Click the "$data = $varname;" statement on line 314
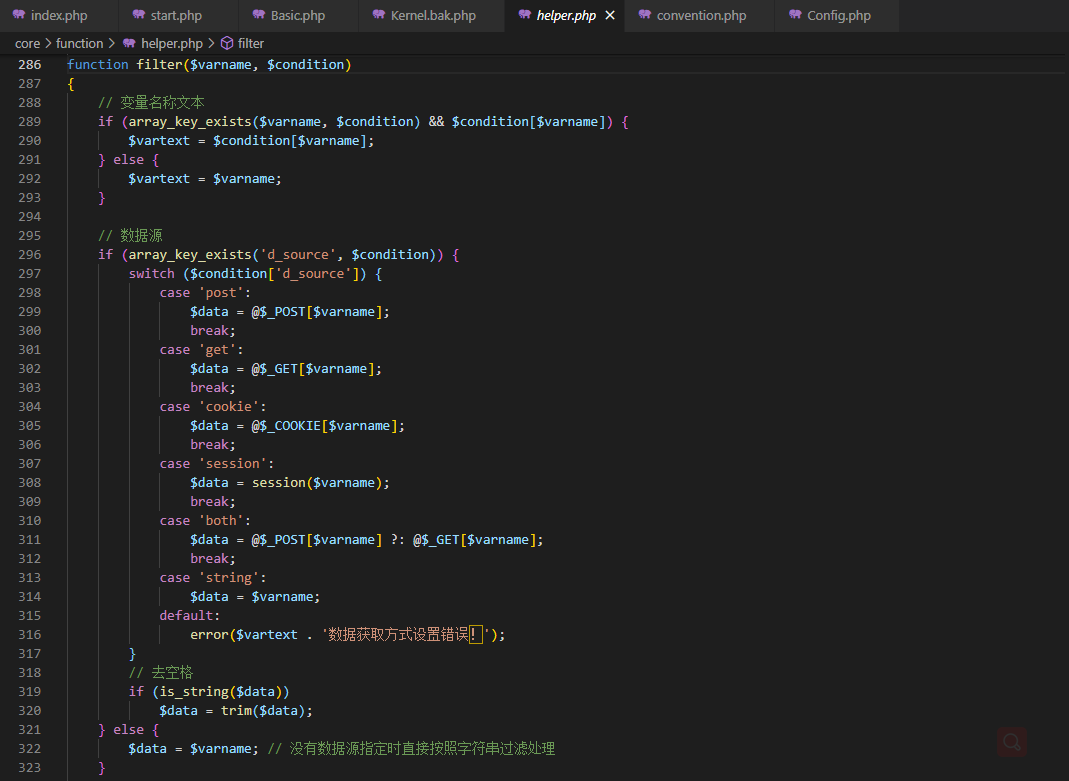 [x=255, y=597]
